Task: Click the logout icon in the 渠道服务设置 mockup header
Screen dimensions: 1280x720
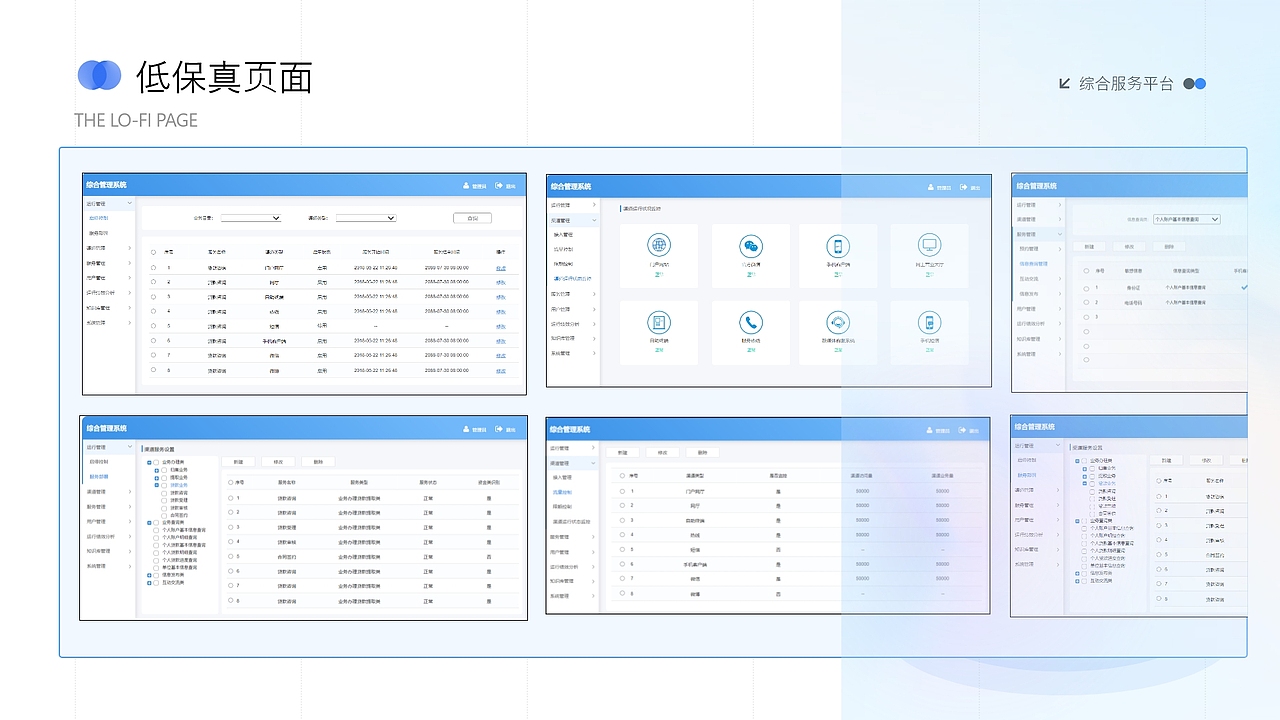Action: click(x=498, y=429)
